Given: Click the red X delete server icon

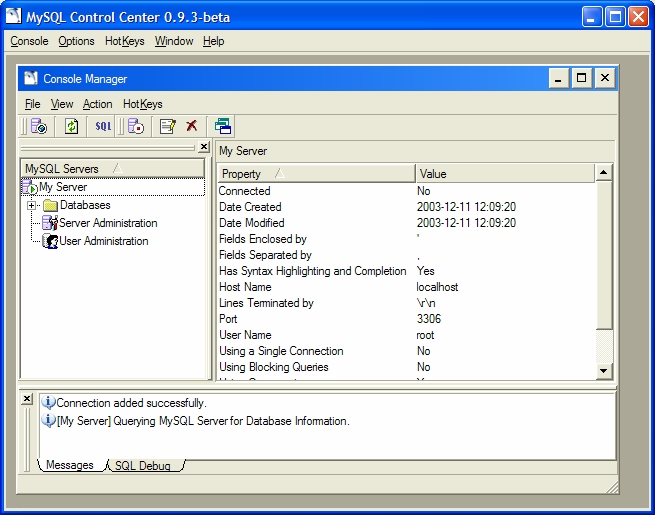Looking at the screenshot, I should [x=192, y=125].
